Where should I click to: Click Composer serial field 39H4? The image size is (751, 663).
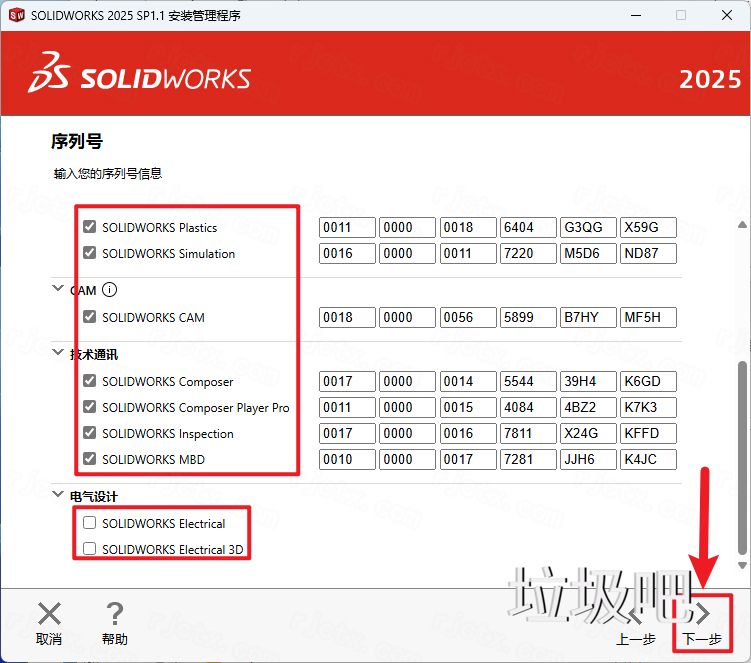point(588,381)
